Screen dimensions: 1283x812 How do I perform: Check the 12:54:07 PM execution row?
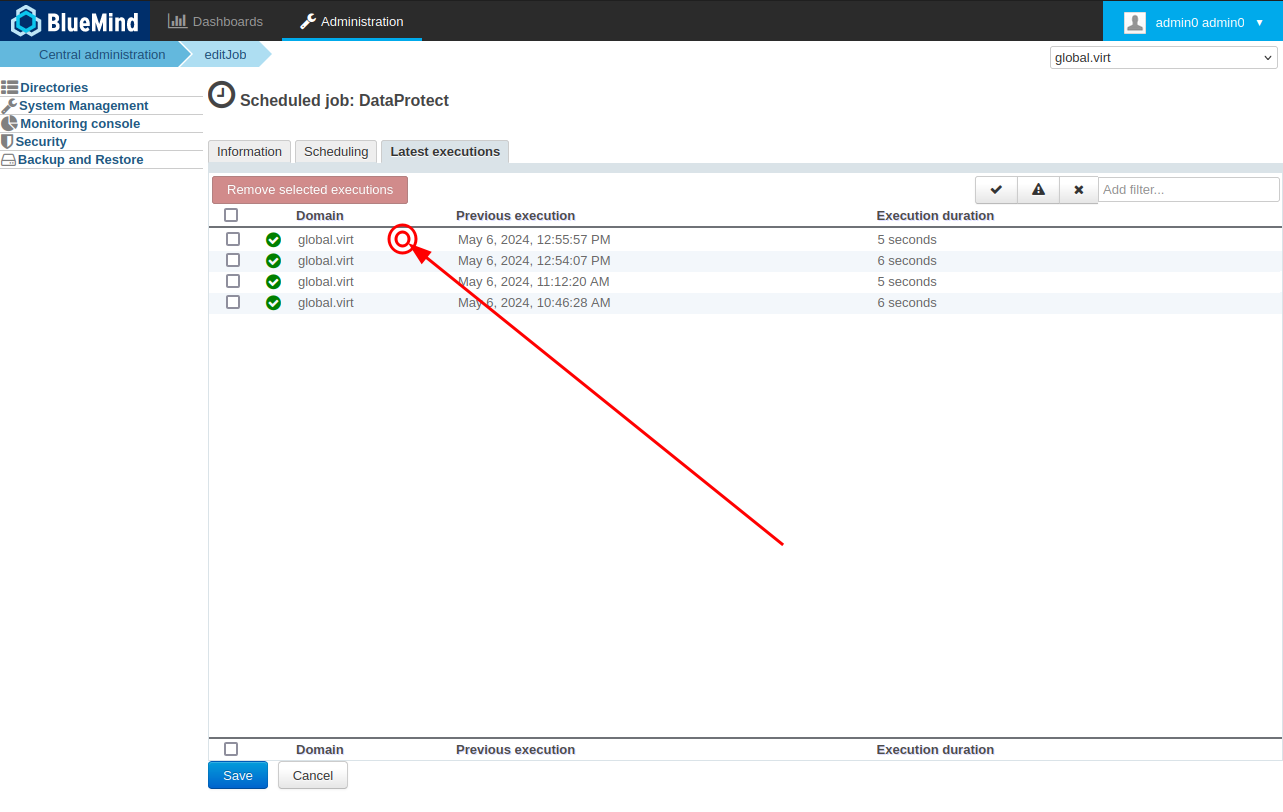233,260
